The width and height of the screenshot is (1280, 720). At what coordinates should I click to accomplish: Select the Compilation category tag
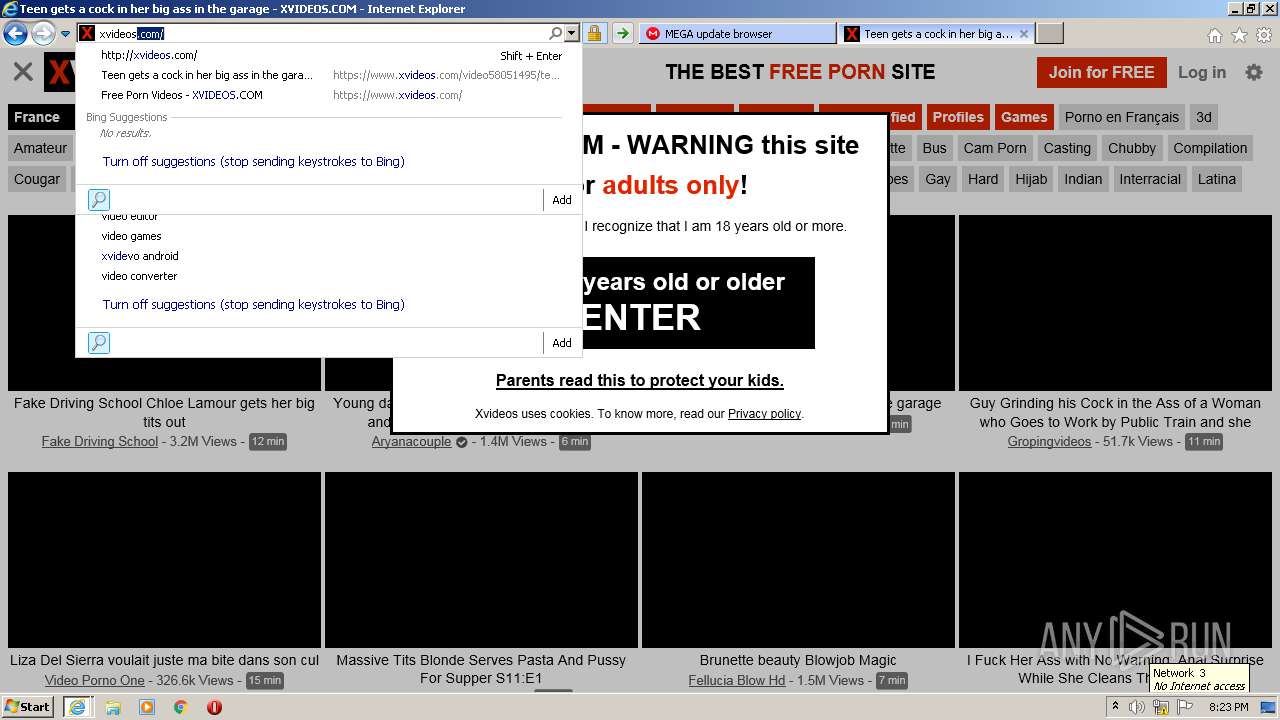pos(1210,148)
